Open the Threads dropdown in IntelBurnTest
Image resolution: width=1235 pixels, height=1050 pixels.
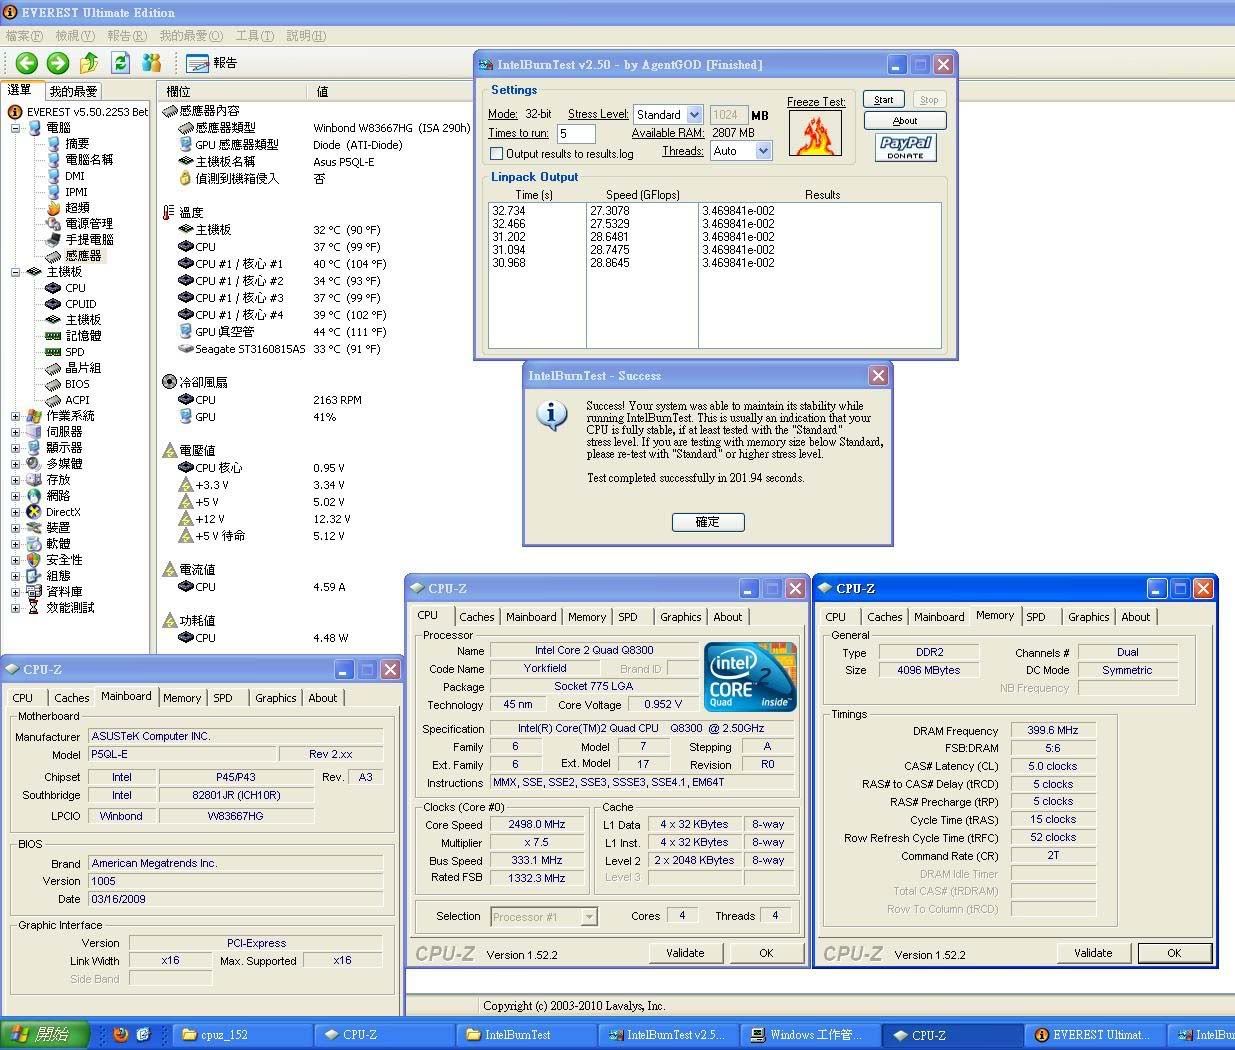[x=764, y=151]
